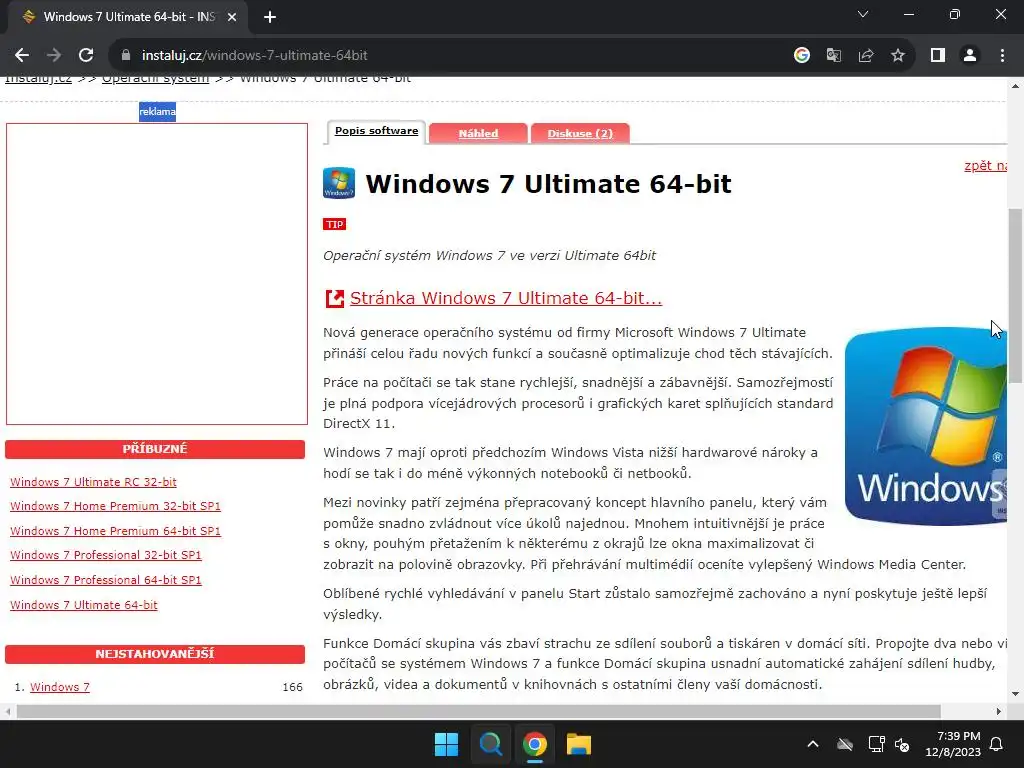Click the reklama label
This screenshot has height=768, width=1024.
point(157,112)
